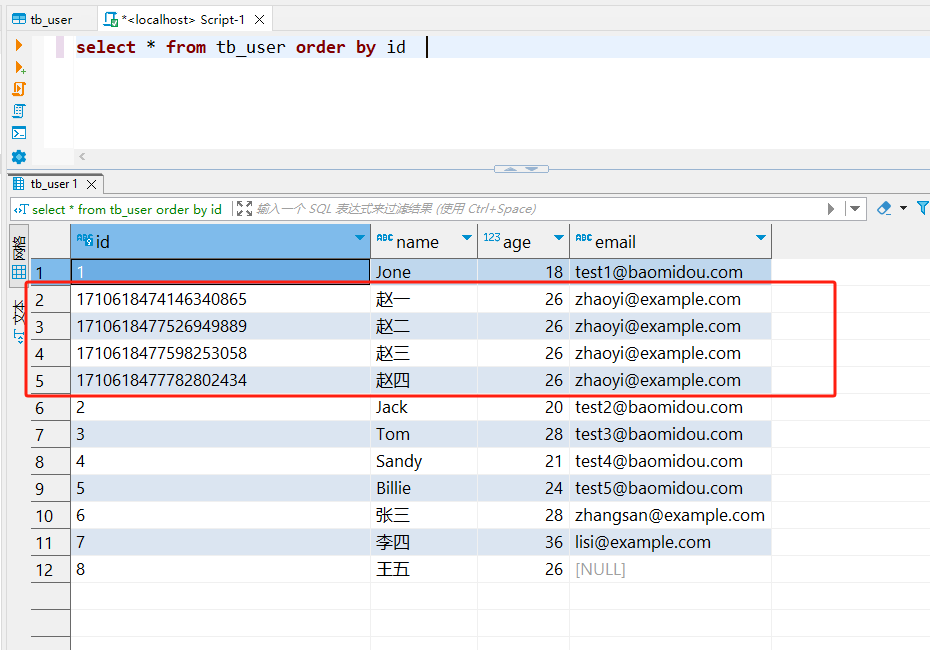Select test5@baomidou.com email cell
The image size is (930, 650).
pyautogui.click(x=670, y=488)
